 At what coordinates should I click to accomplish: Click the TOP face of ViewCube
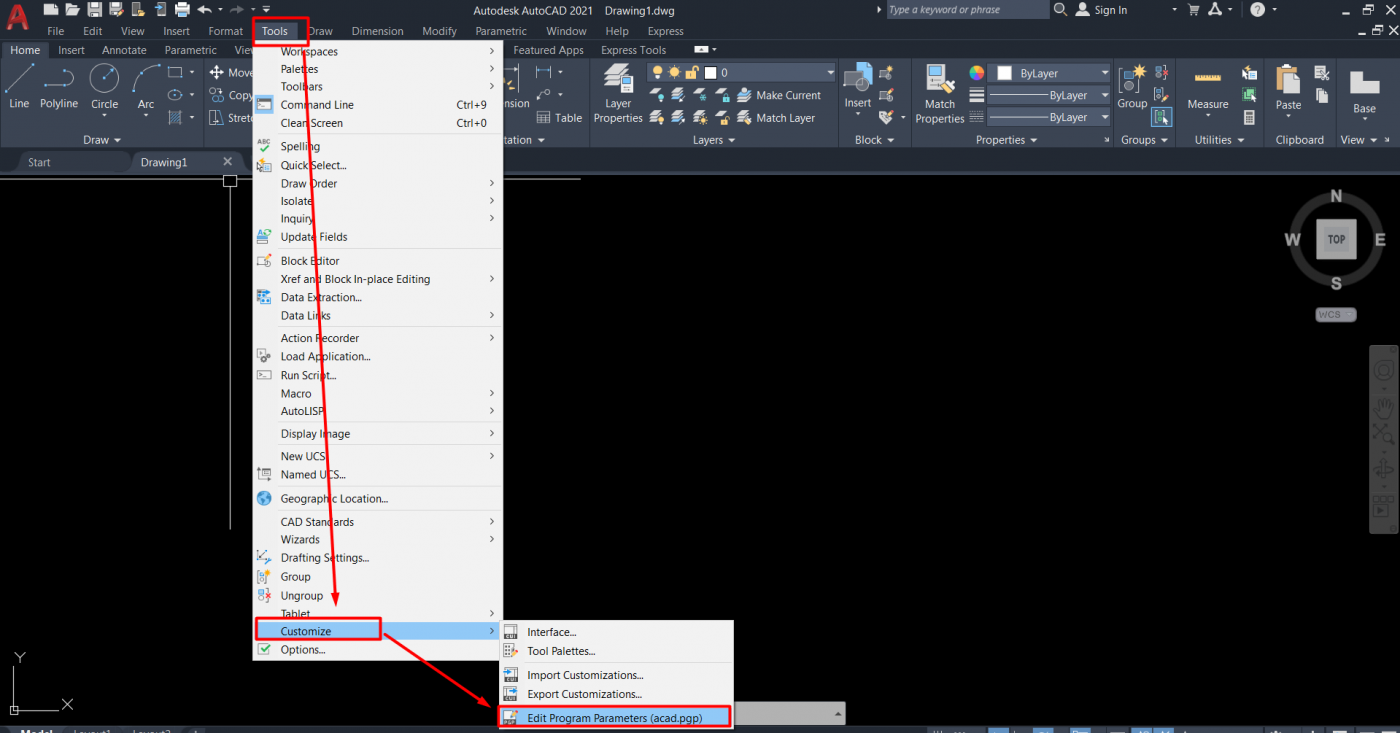pos(1336,240)
